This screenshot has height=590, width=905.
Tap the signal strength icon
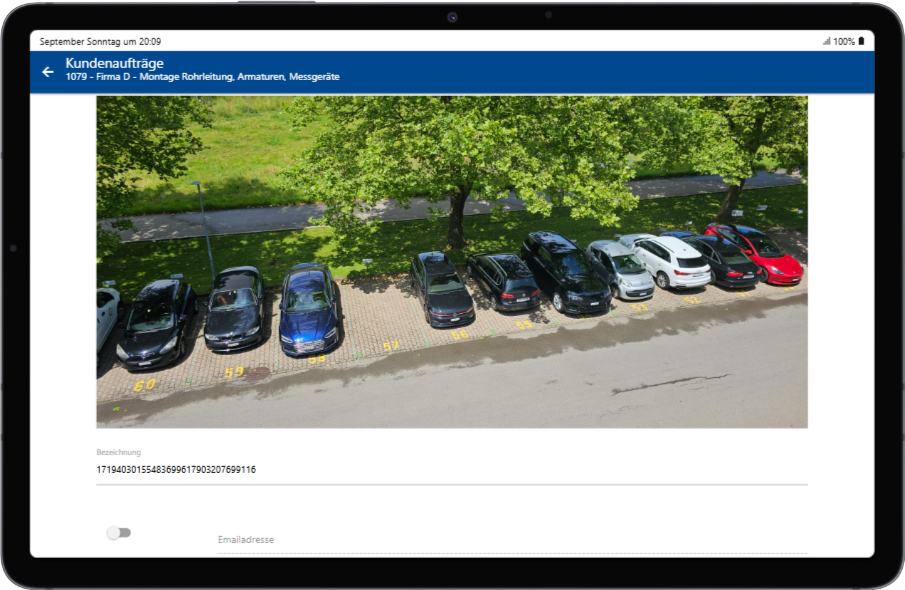[x=826, y=41]
